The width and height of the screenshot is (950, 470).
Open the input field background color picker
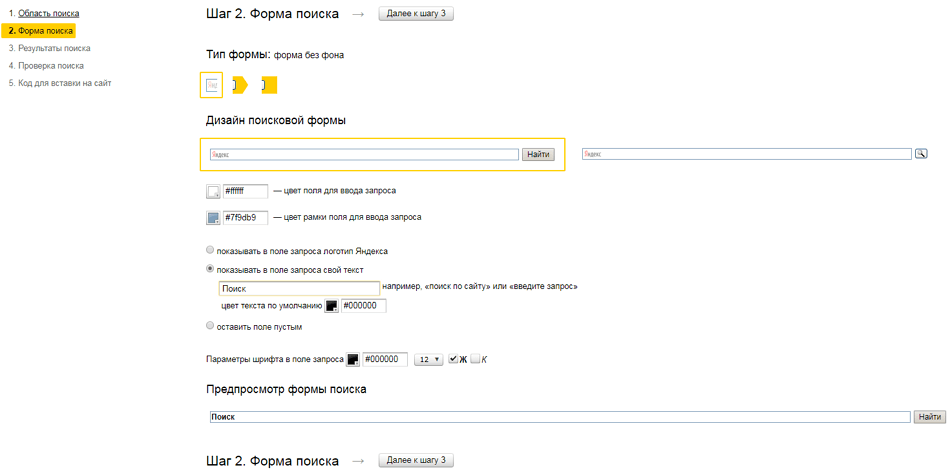tap(213, 191)
